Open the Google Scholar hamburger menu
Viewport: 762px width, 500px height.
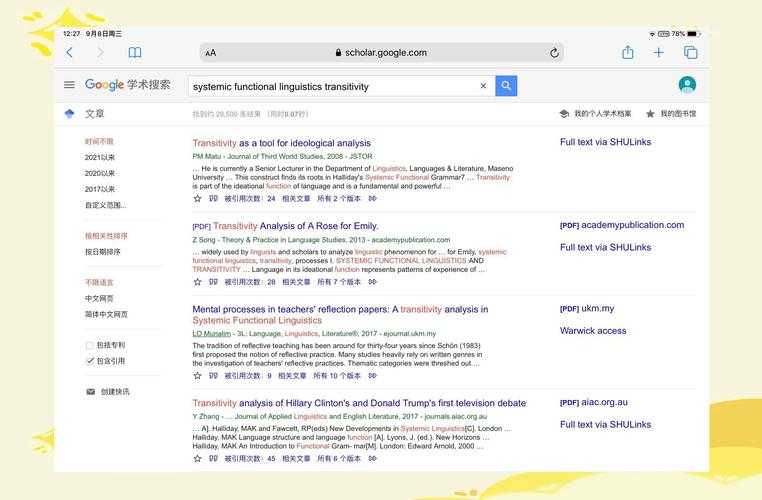click(69, 85)
